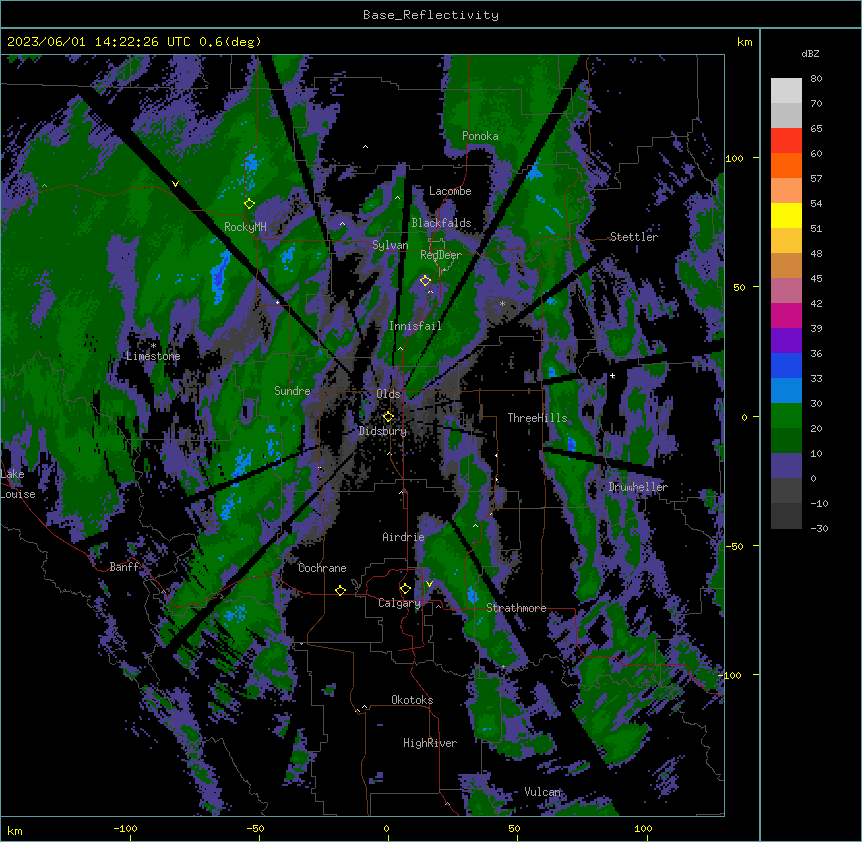Image resolution: width=862 pixels, height=842 pixels.
Task: Click the RockyMH label
Action: coord(245,227)
